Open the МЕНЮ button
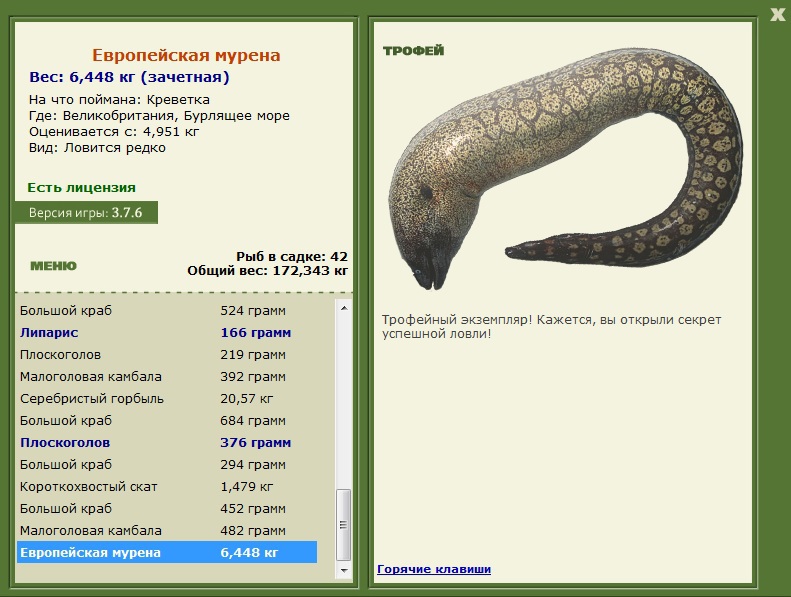791x597 pixels. 53,266
